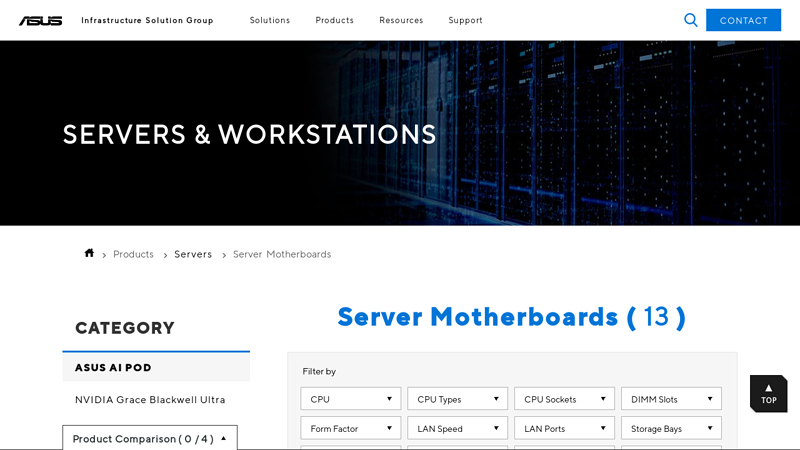
Task: Open the Products menu
Action: coord(334,20)
